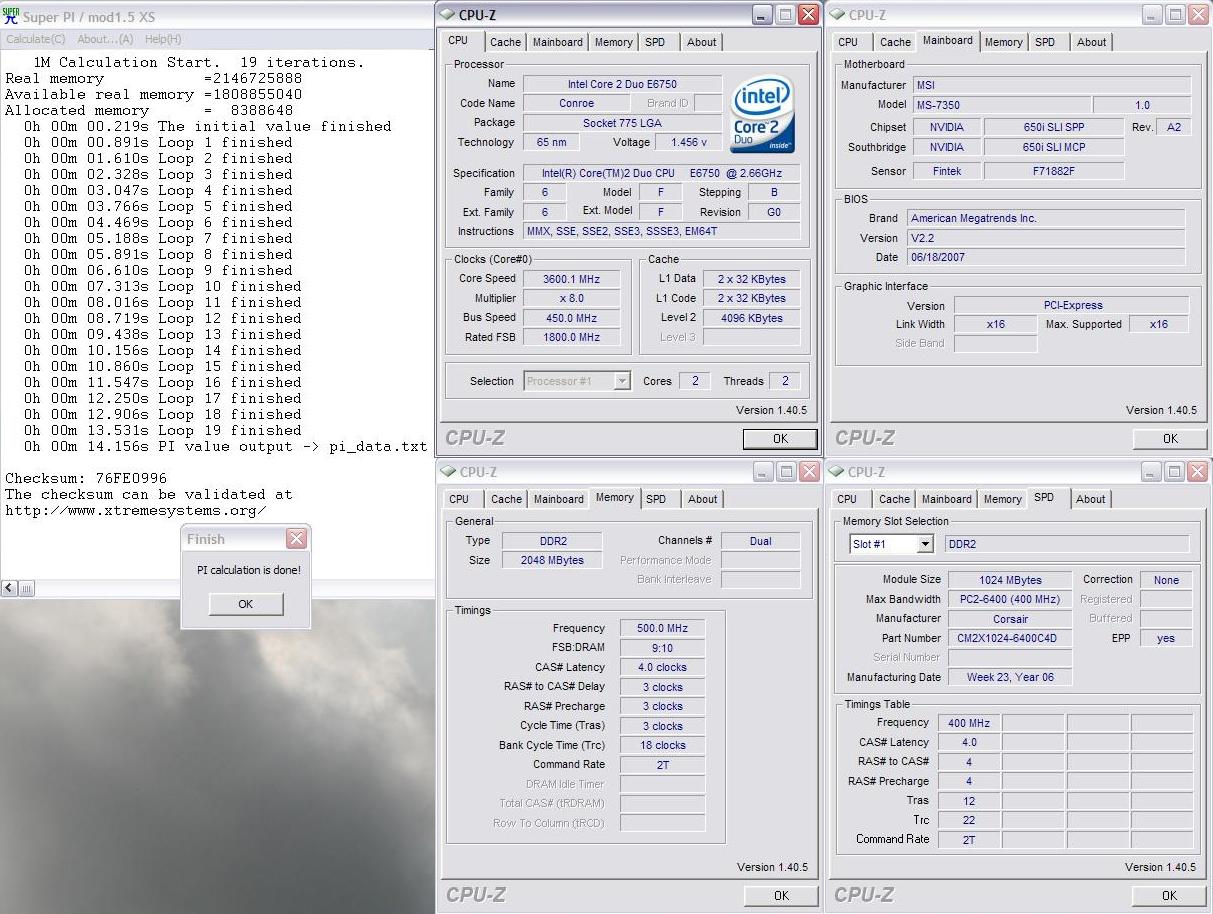Click the xtremesystems.org URL text
This screenshot has height=914, width=1213.
pos(136,510)
